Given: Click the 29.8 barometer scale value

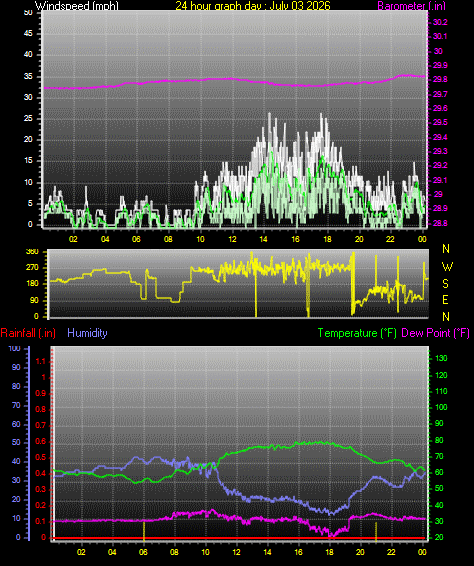Looking at the screenshot, I should [x=440, y=79].
